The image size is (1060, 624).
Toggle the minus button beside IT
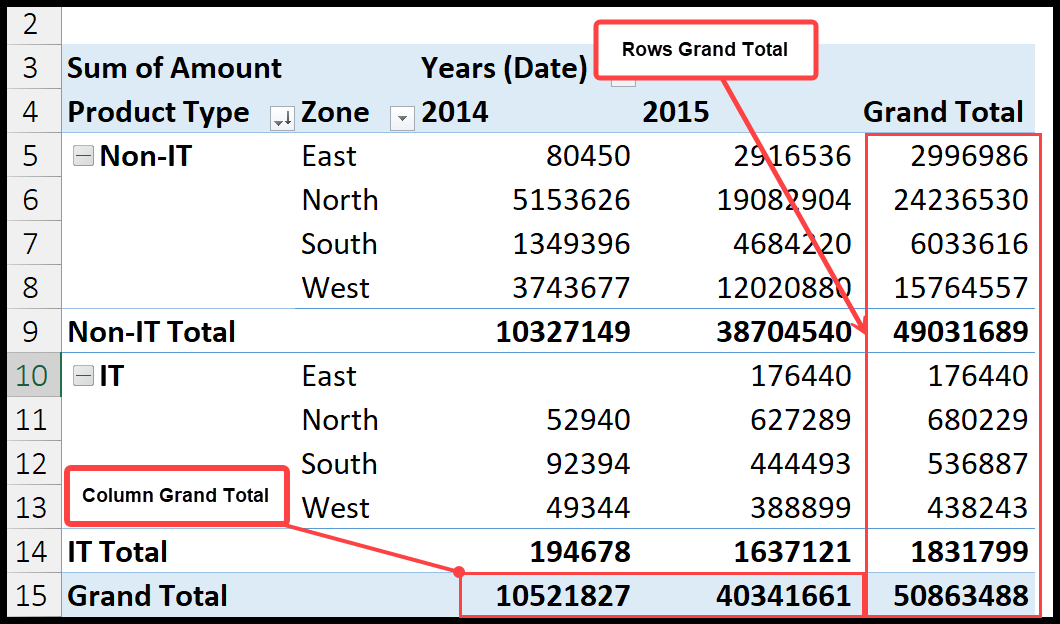(83, 375)
